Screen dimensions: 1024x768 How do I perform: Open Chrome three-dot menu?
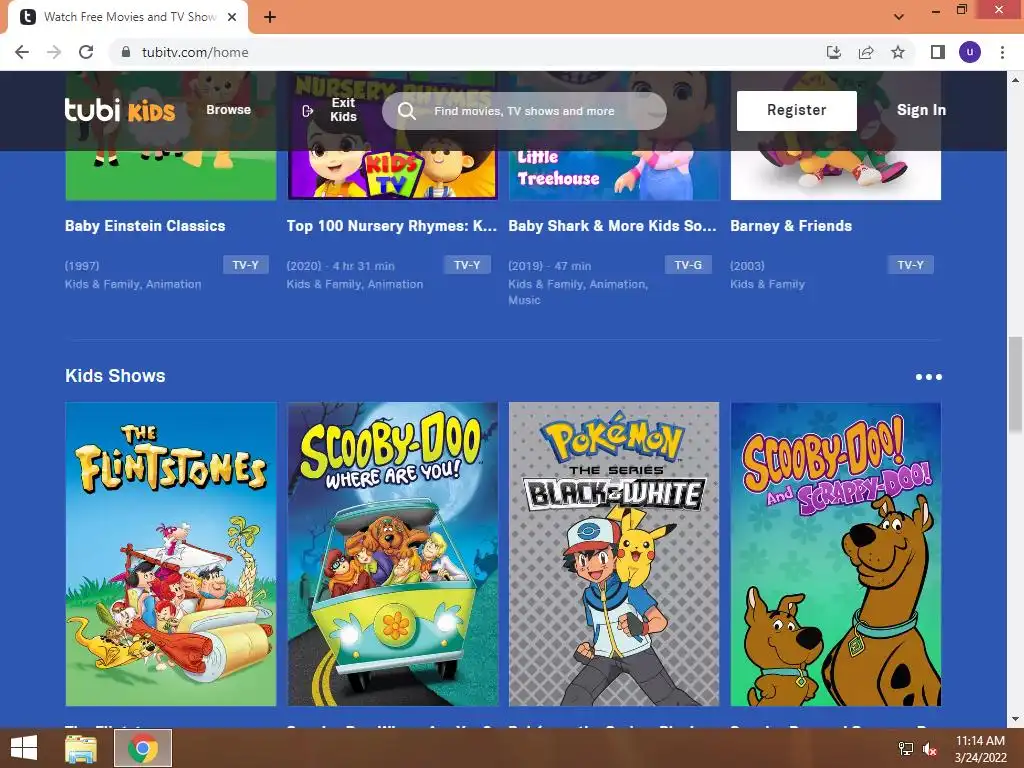coord(1002,52)
